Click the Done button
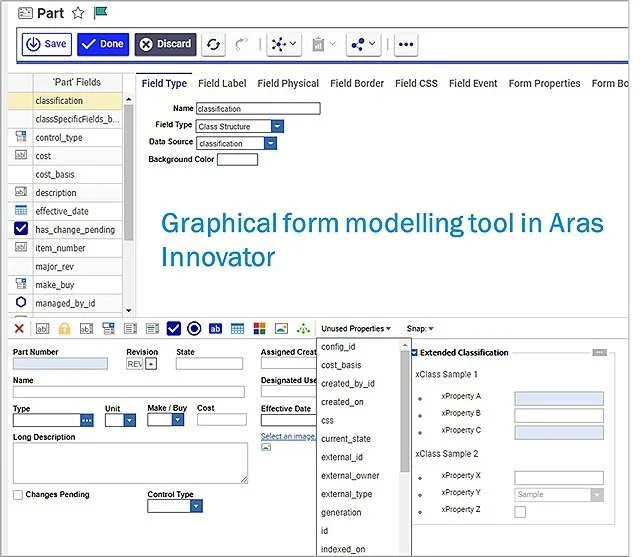Screen dimensions: 644x557 pos(103,44)
